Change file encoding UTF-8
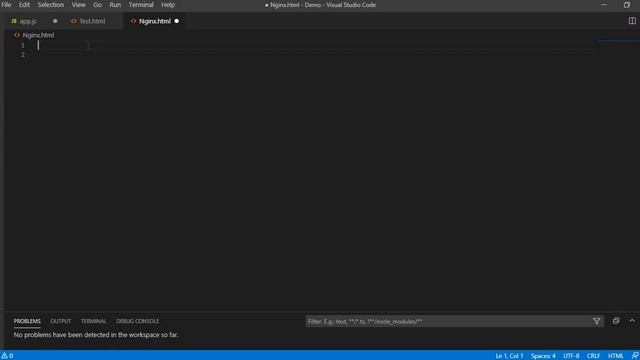Image resolution: width=640 pixels, height=360 pixels. 571,356
